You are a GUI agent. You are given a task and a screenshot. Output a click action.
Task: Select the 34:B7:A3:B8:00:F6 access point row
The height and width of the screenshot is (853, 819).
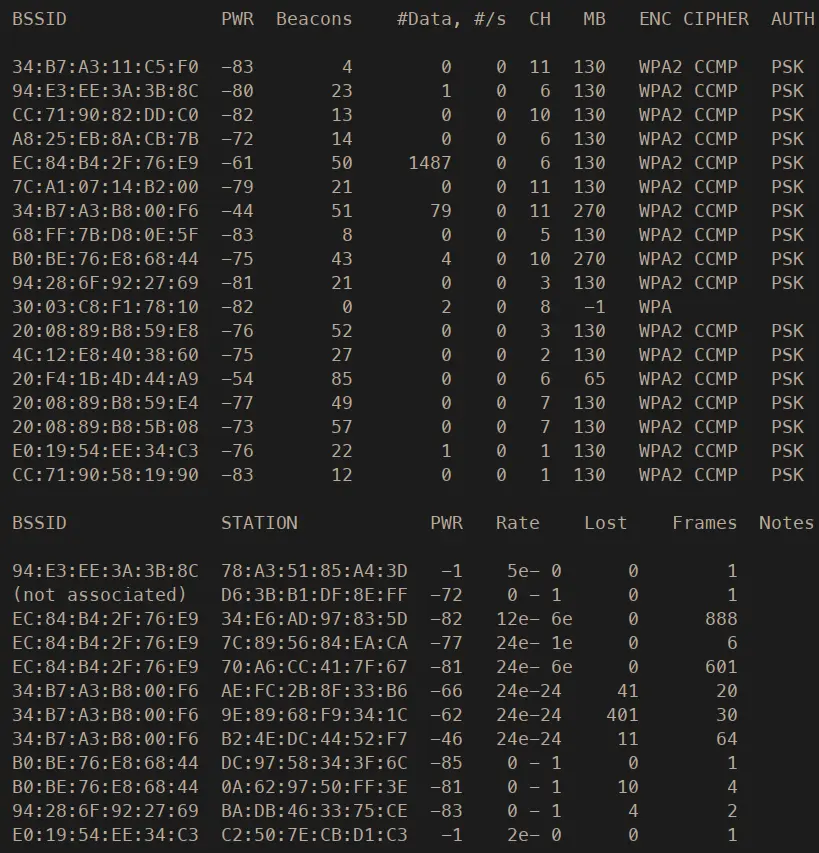(408, 211)
